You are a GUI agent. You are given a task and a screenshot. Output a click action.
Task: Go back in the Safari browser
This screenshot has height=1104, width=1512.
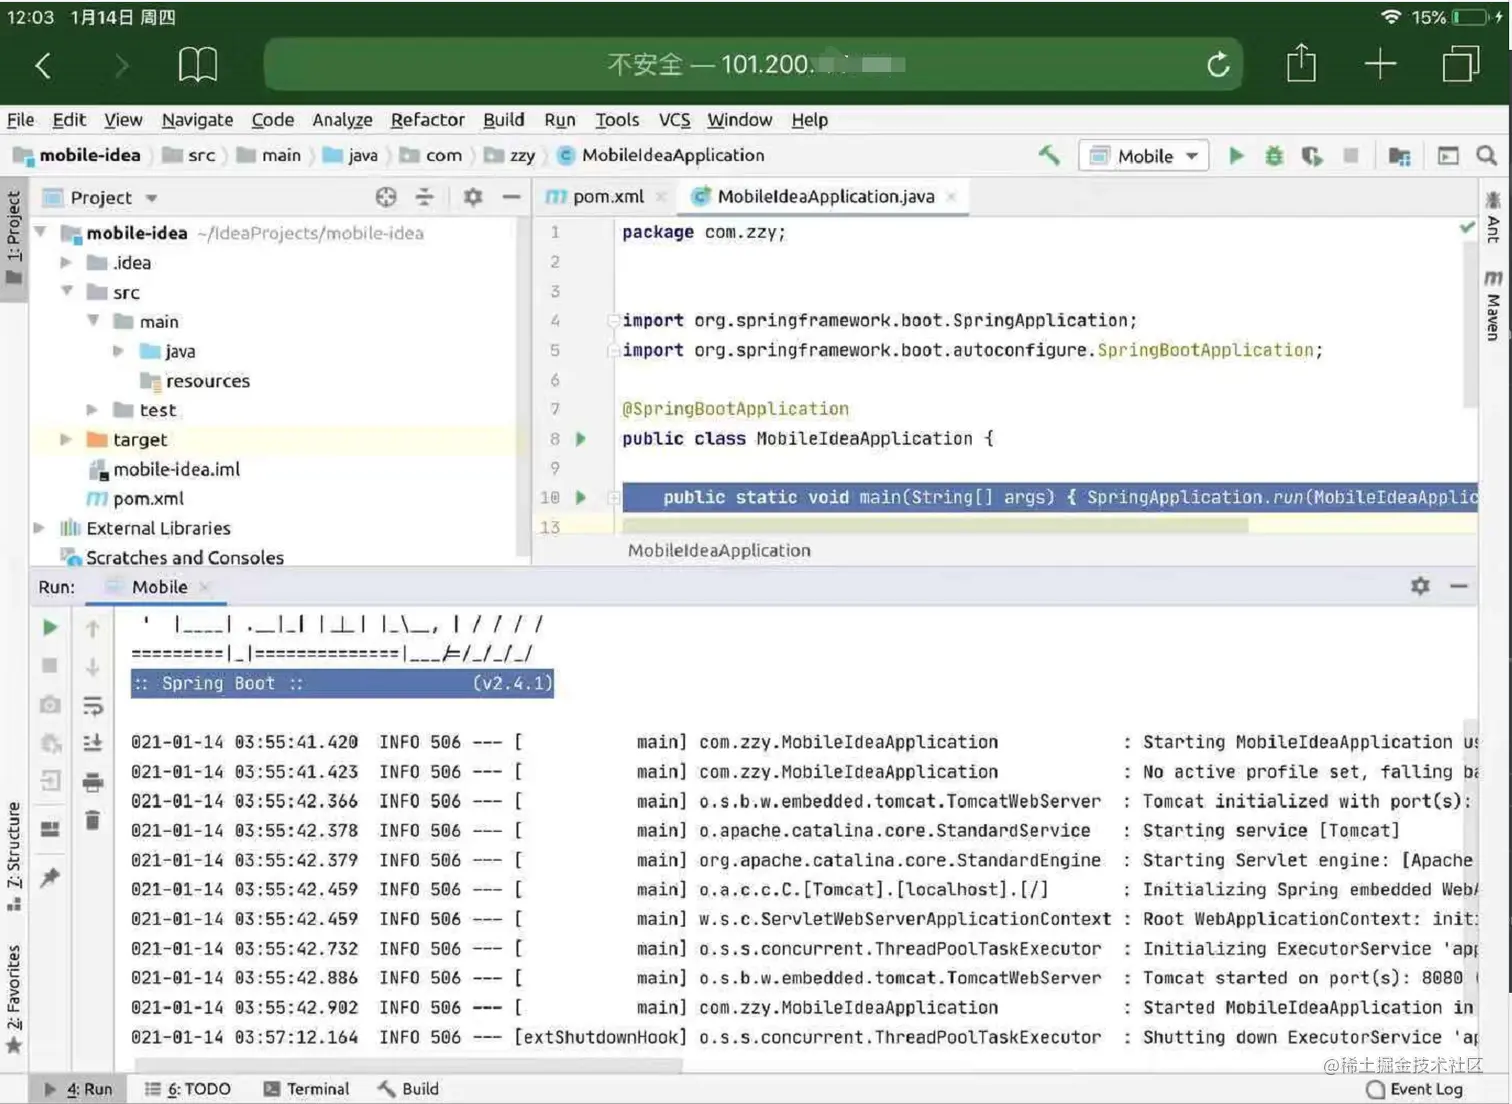coord(42,66)
